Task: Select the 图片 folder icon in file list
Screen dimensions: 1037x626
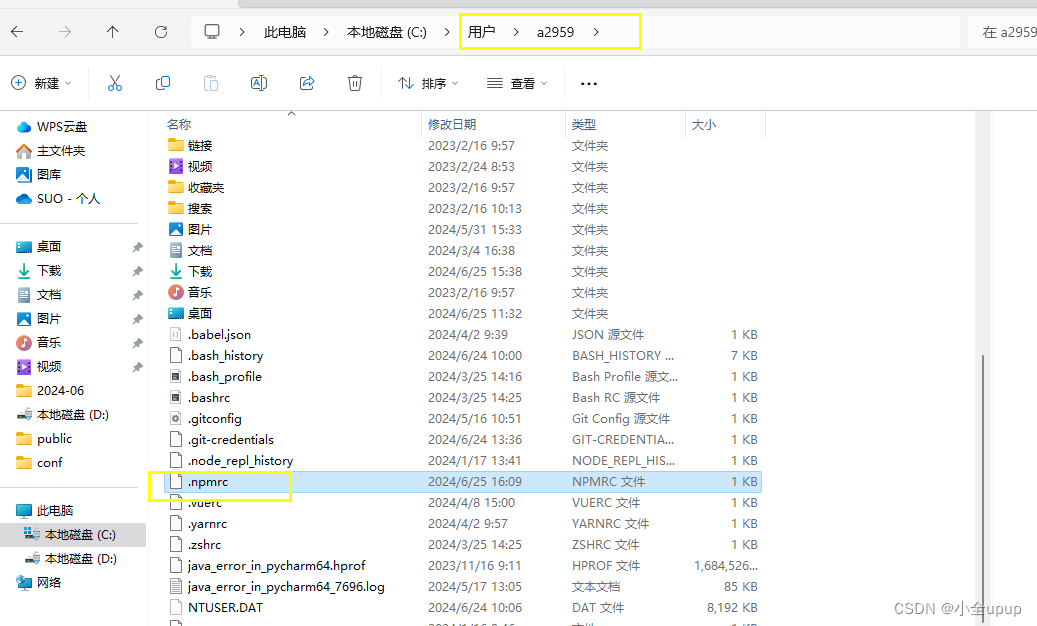Action: (175, 229)
